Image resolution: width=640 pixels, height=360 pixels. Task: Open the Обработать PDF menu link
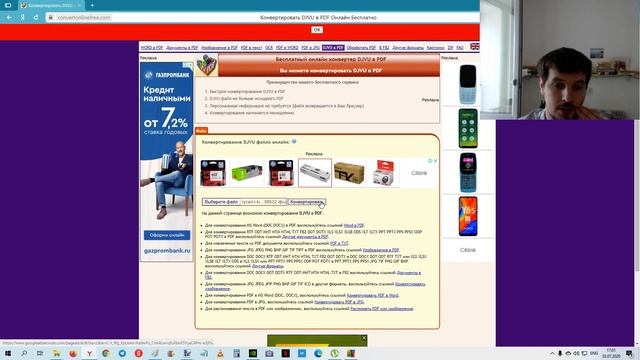[361, 48]
